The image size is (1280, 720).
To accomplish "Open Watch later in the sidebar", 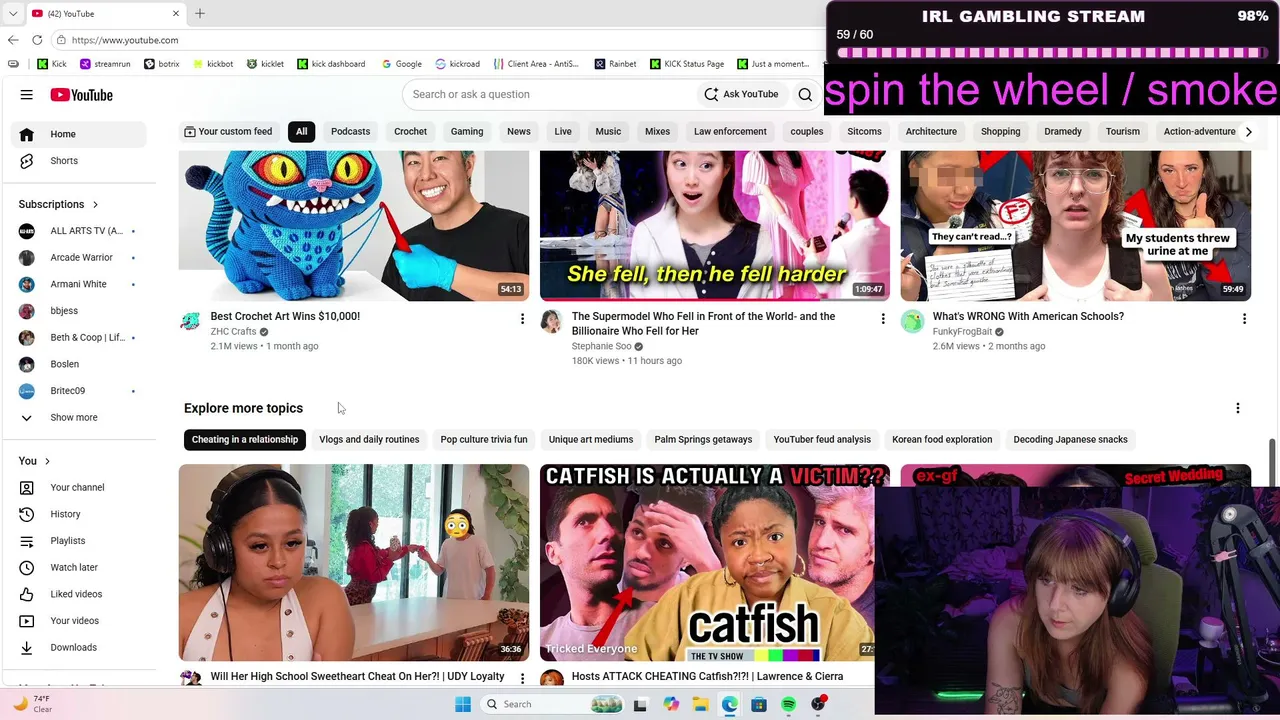I will click(79, 567).
